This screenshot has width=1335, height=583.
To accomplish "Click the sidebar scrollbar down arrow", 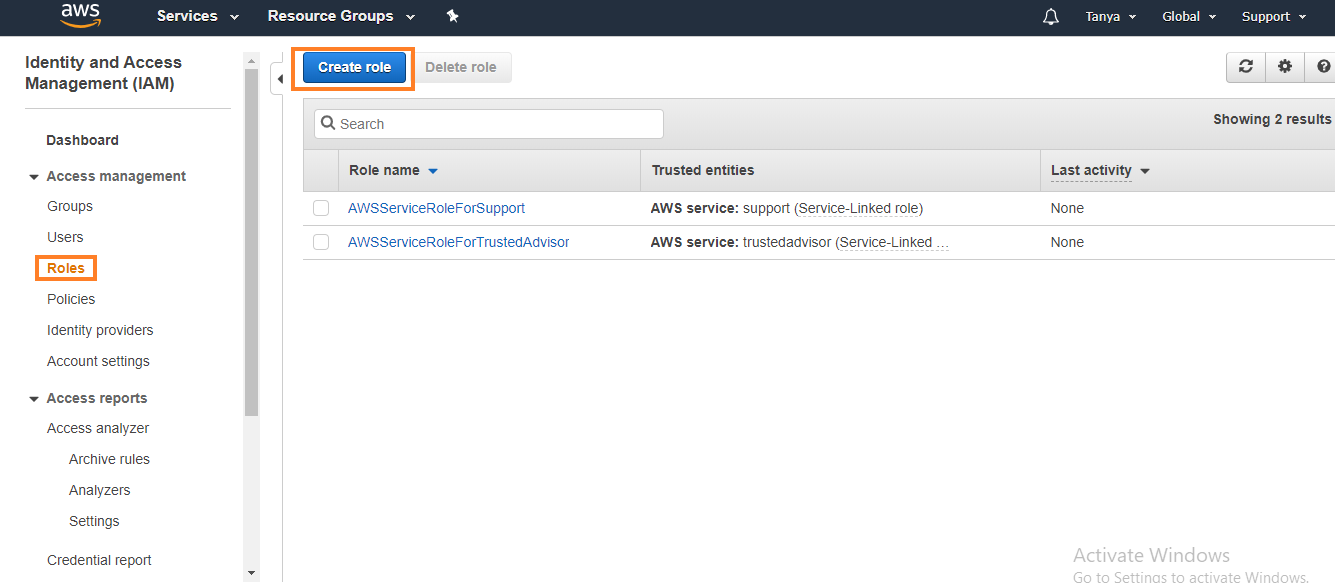I will click(251, 573).
